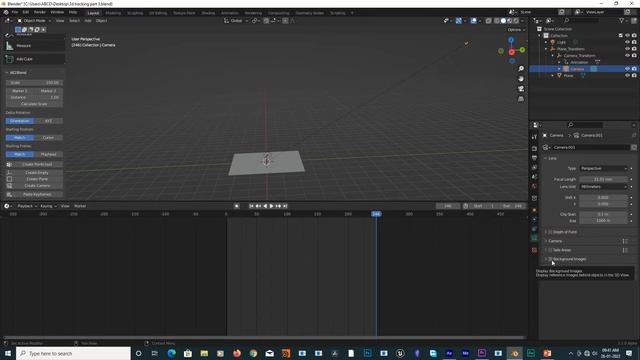This screenshot has width=640, height=360.
Task: Collapse the Collection in outliner
Action: point(540,36)
